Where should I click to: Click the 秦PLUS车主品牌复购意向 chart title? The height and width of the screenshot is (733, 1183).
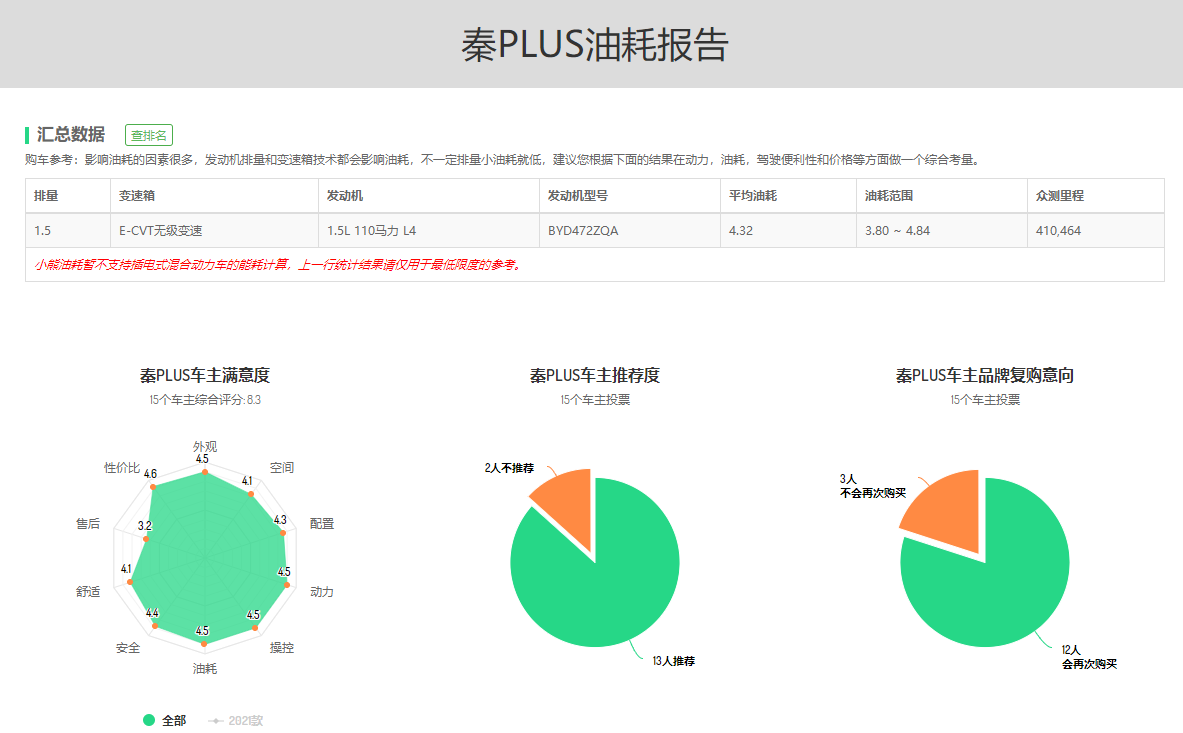[x=985, y=375]
